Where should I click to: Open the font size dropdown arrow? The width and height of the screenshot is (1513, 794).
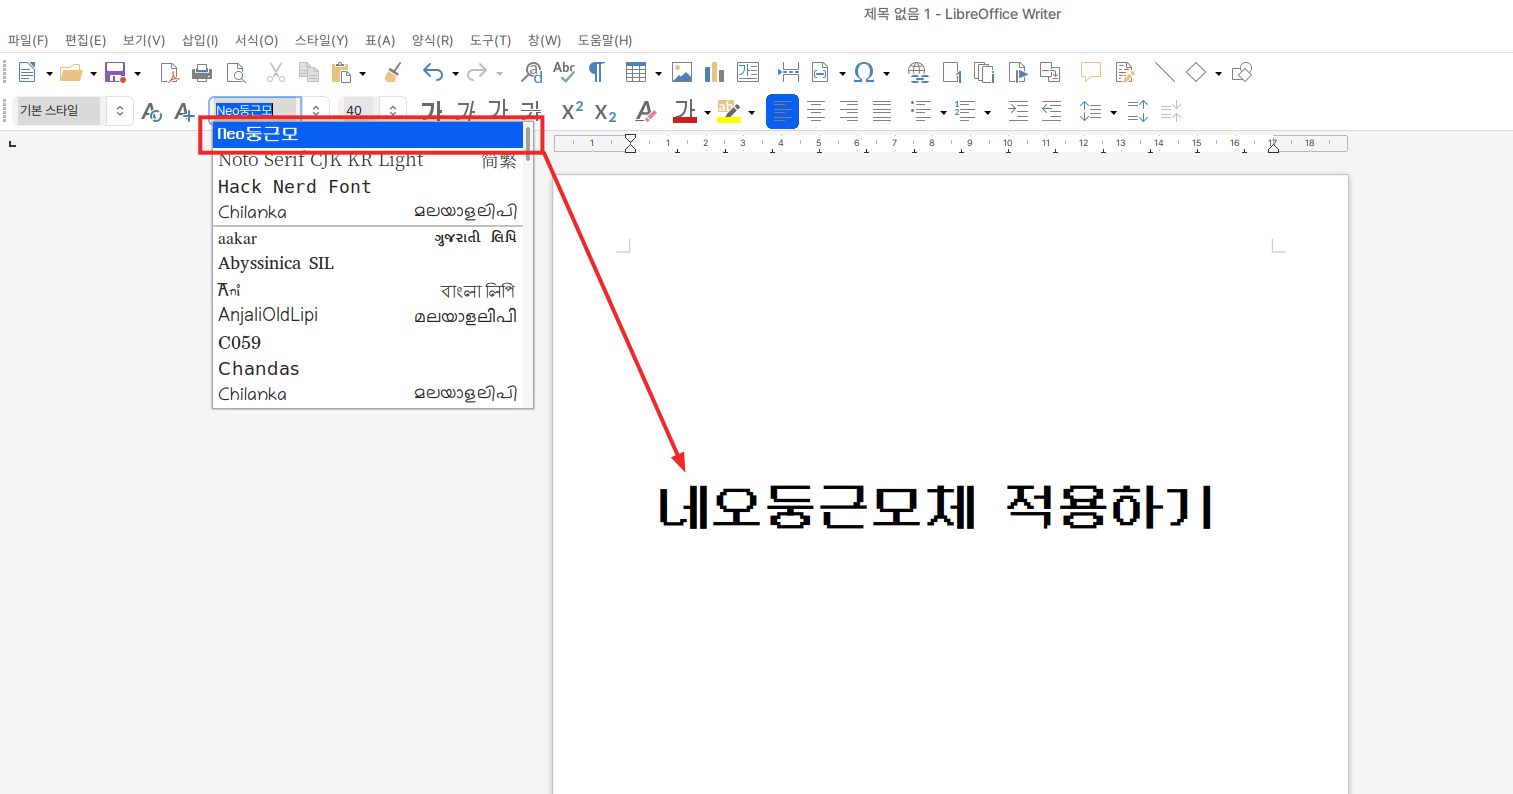click(x=393, y=111)
